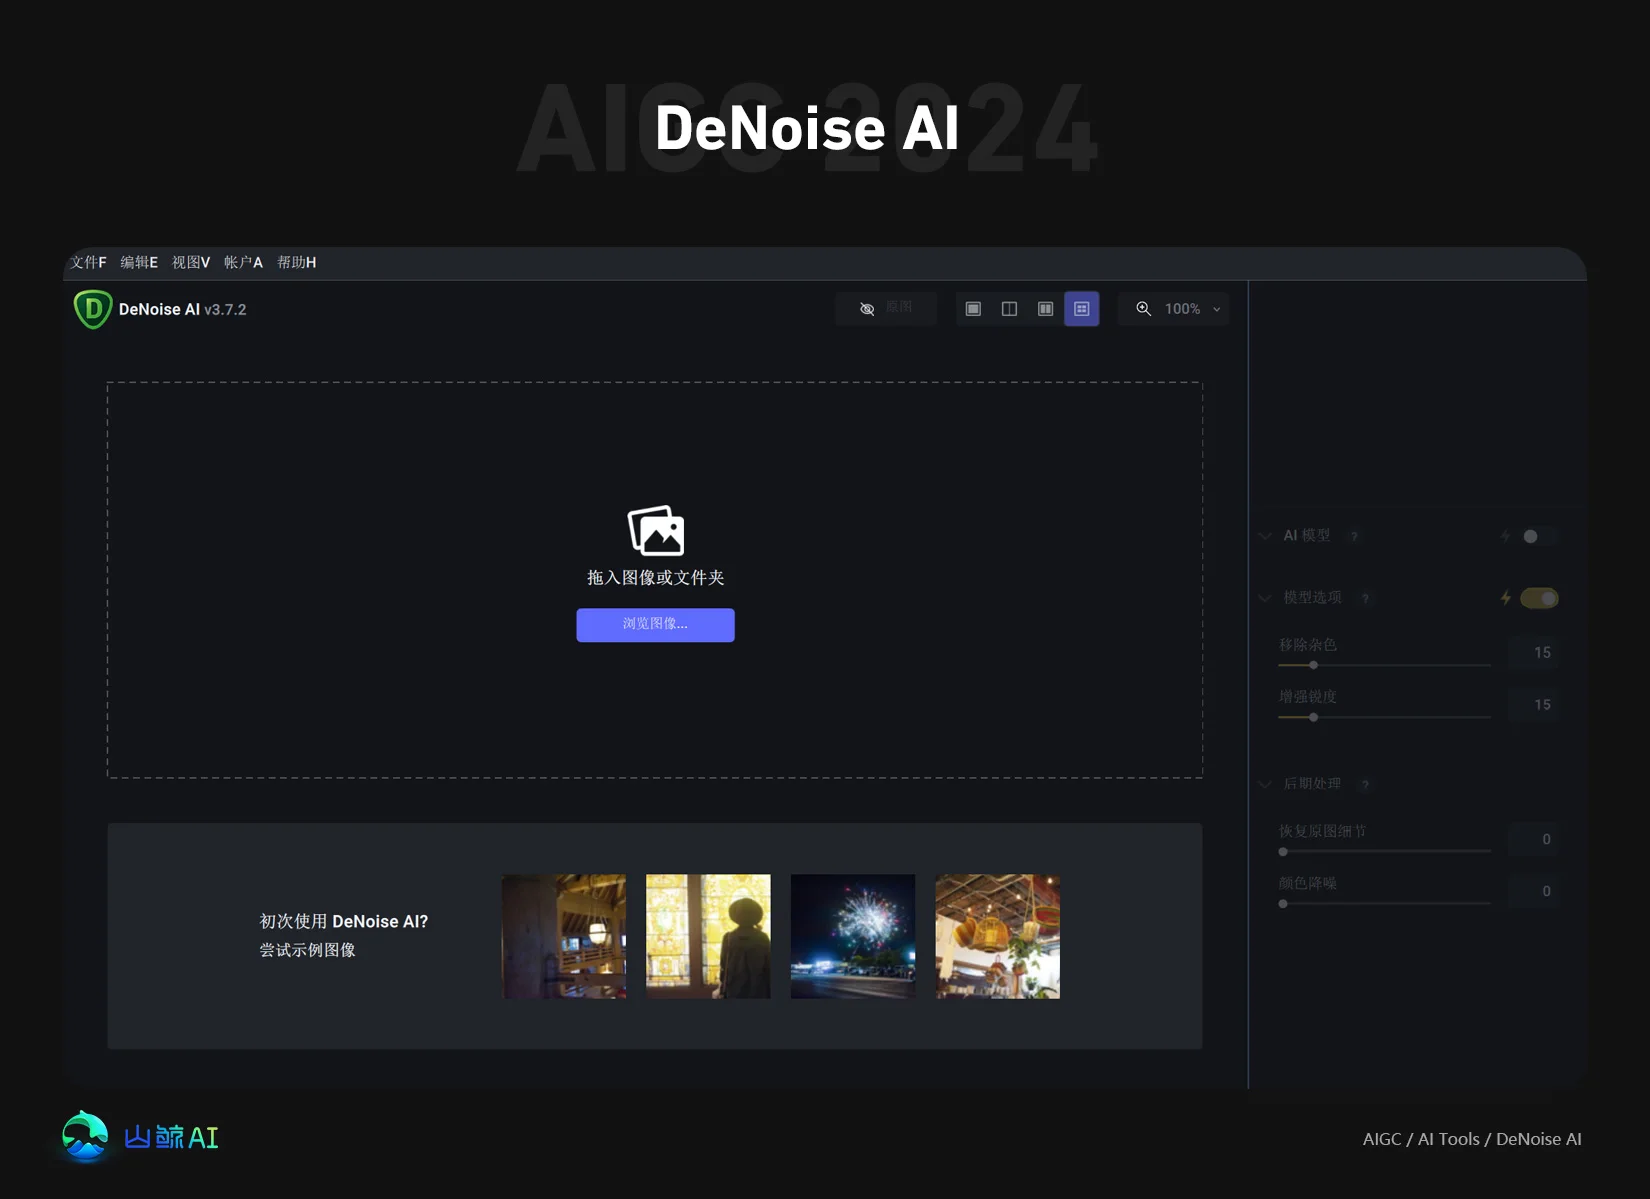Open the 文件F menu
This screenshot has height=1199, width=1650.
pyautogui.click(x=88, y=262)
